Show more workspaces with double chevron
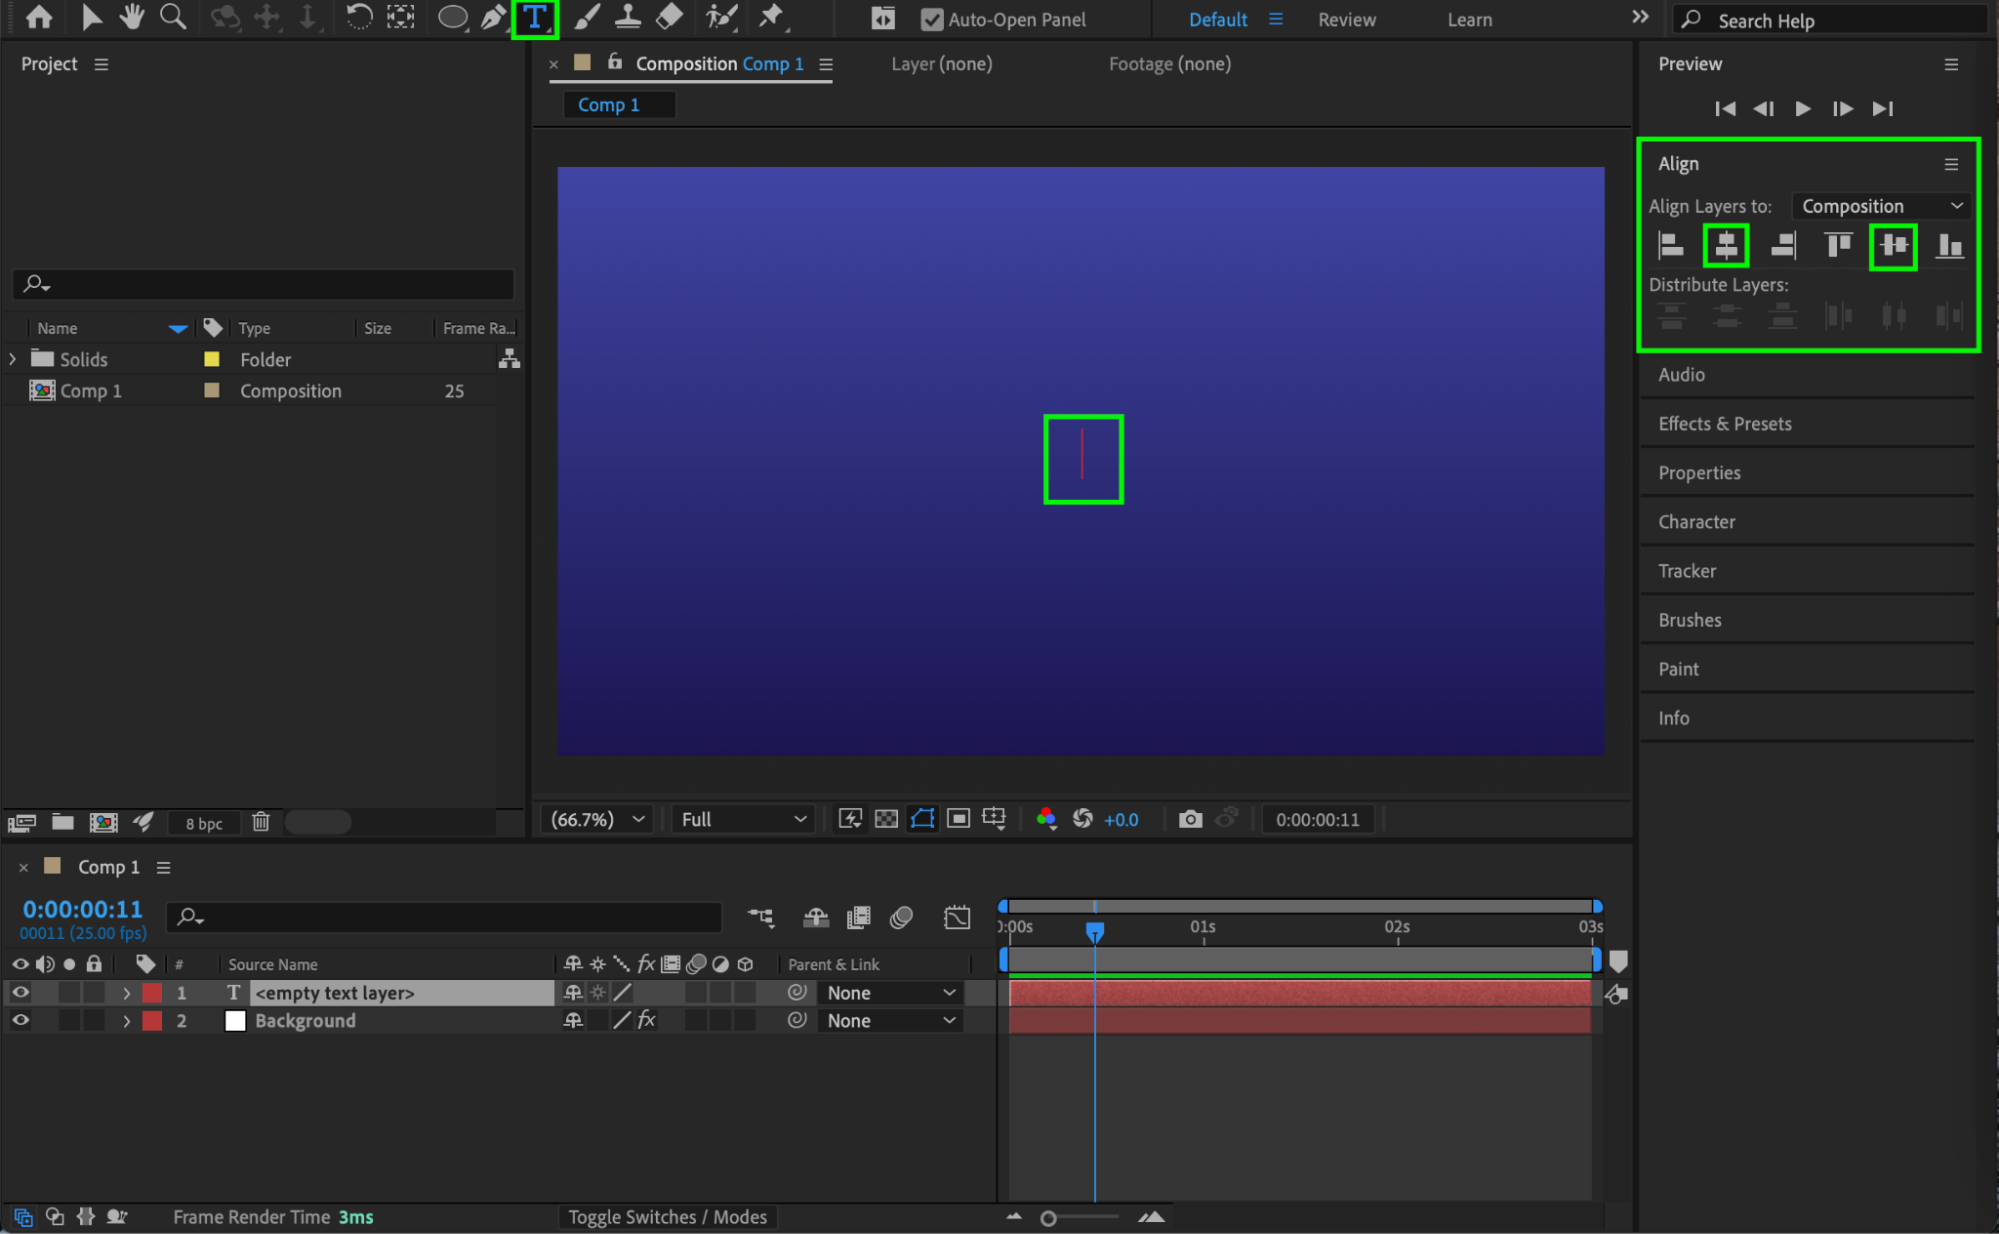The width and height of the screenshot is (1999, 1234). click(x=1640, y=17)
